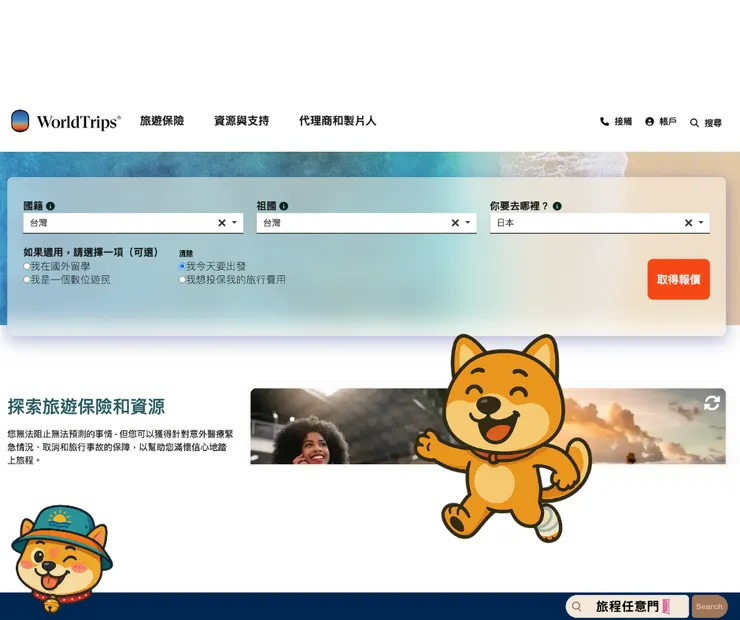Select 我在國外留學 radio option
The image size is (740, 620).
27,266
